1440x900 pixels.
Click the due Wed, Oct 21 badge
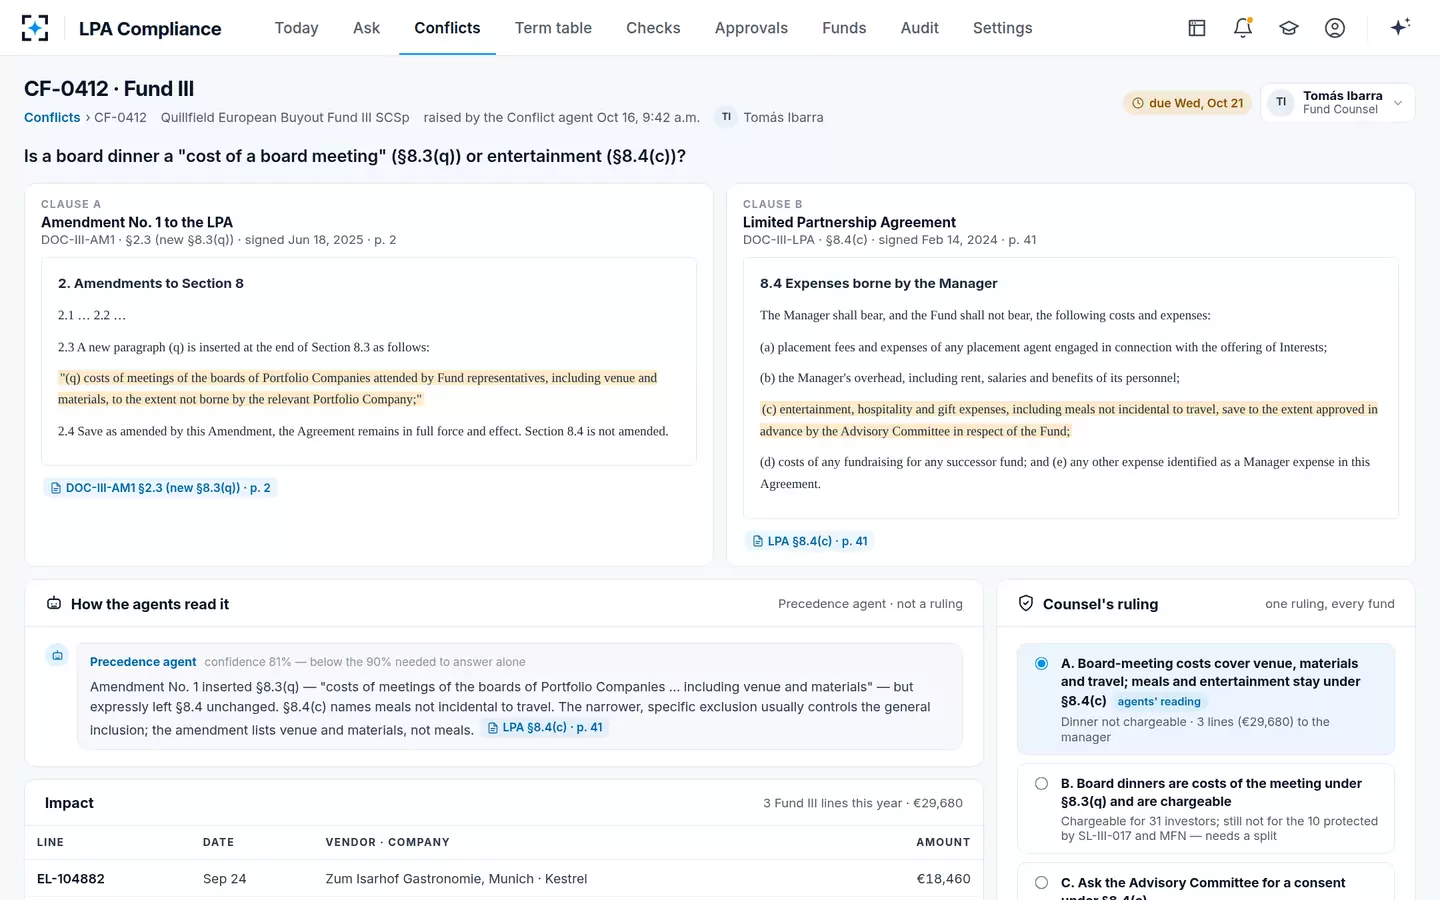point(1187,103)
